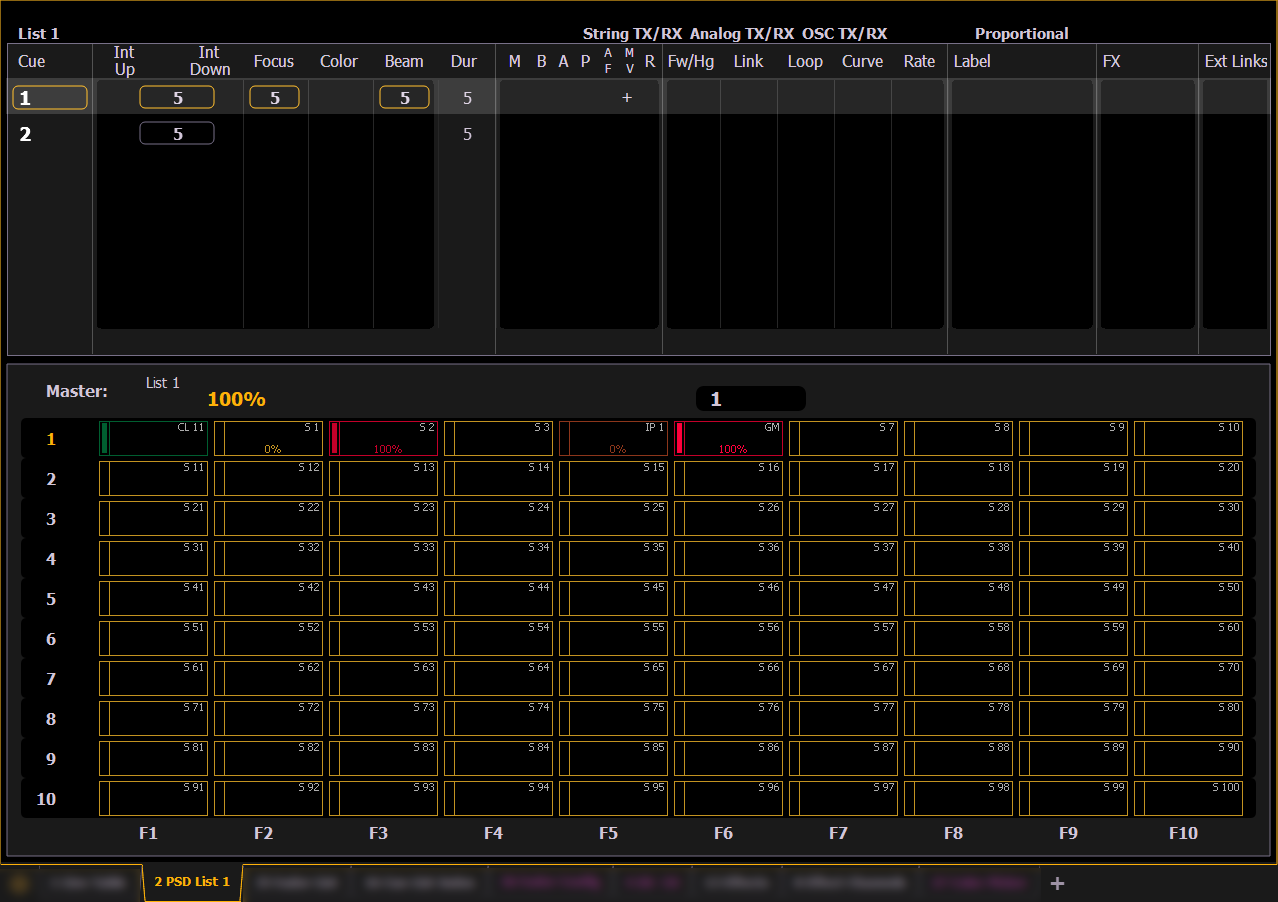The image size is (1278, 902).
Task: Select the S 2 fader at 100%
Action: (383, 438)
